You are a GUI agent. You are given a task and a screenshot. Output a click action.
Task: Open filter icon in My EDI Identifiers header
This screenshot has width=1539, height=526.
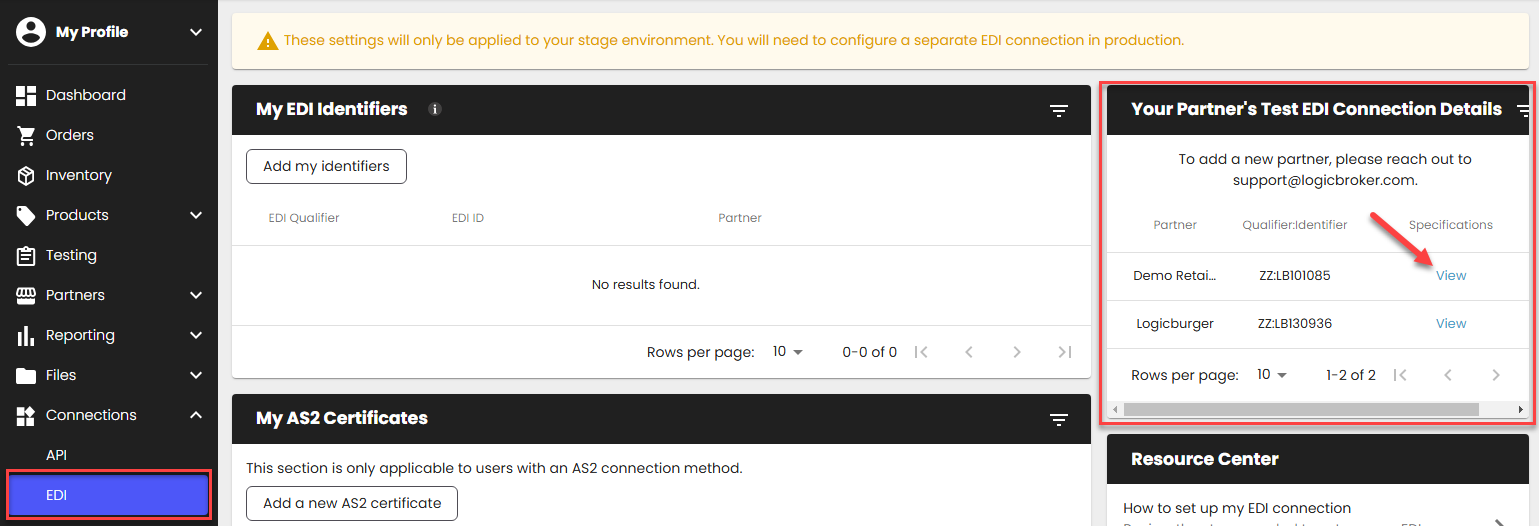[x=1060, y=110]
